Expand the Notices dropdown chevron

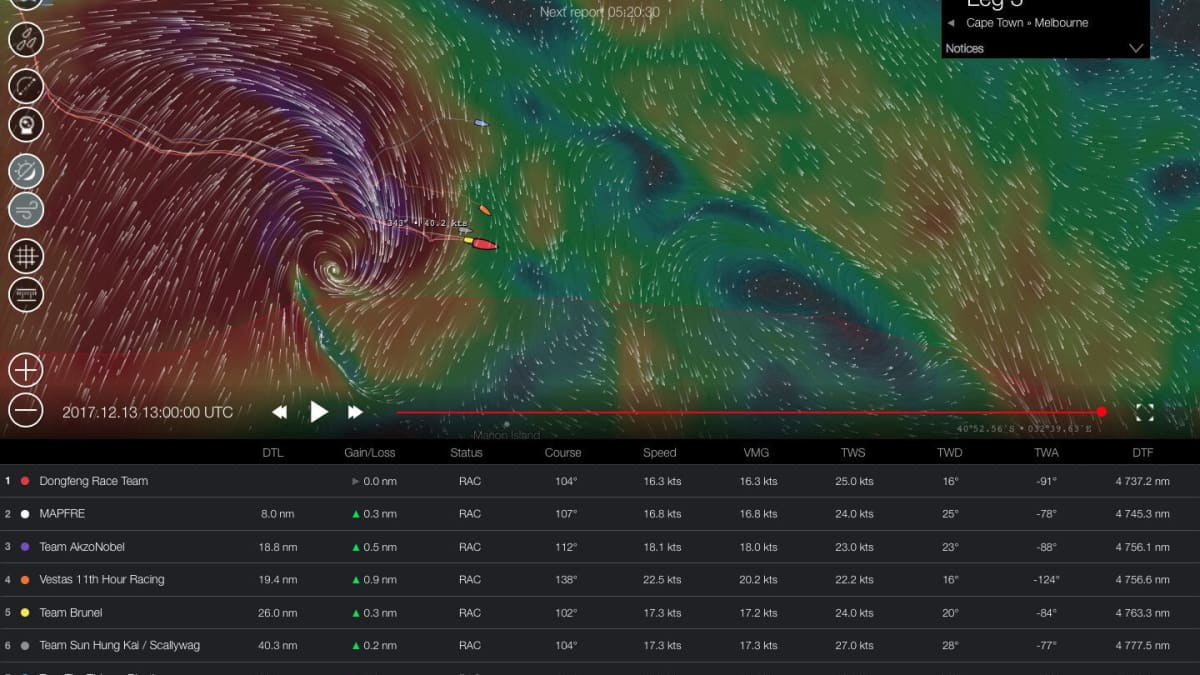(x=1136, y=48)
